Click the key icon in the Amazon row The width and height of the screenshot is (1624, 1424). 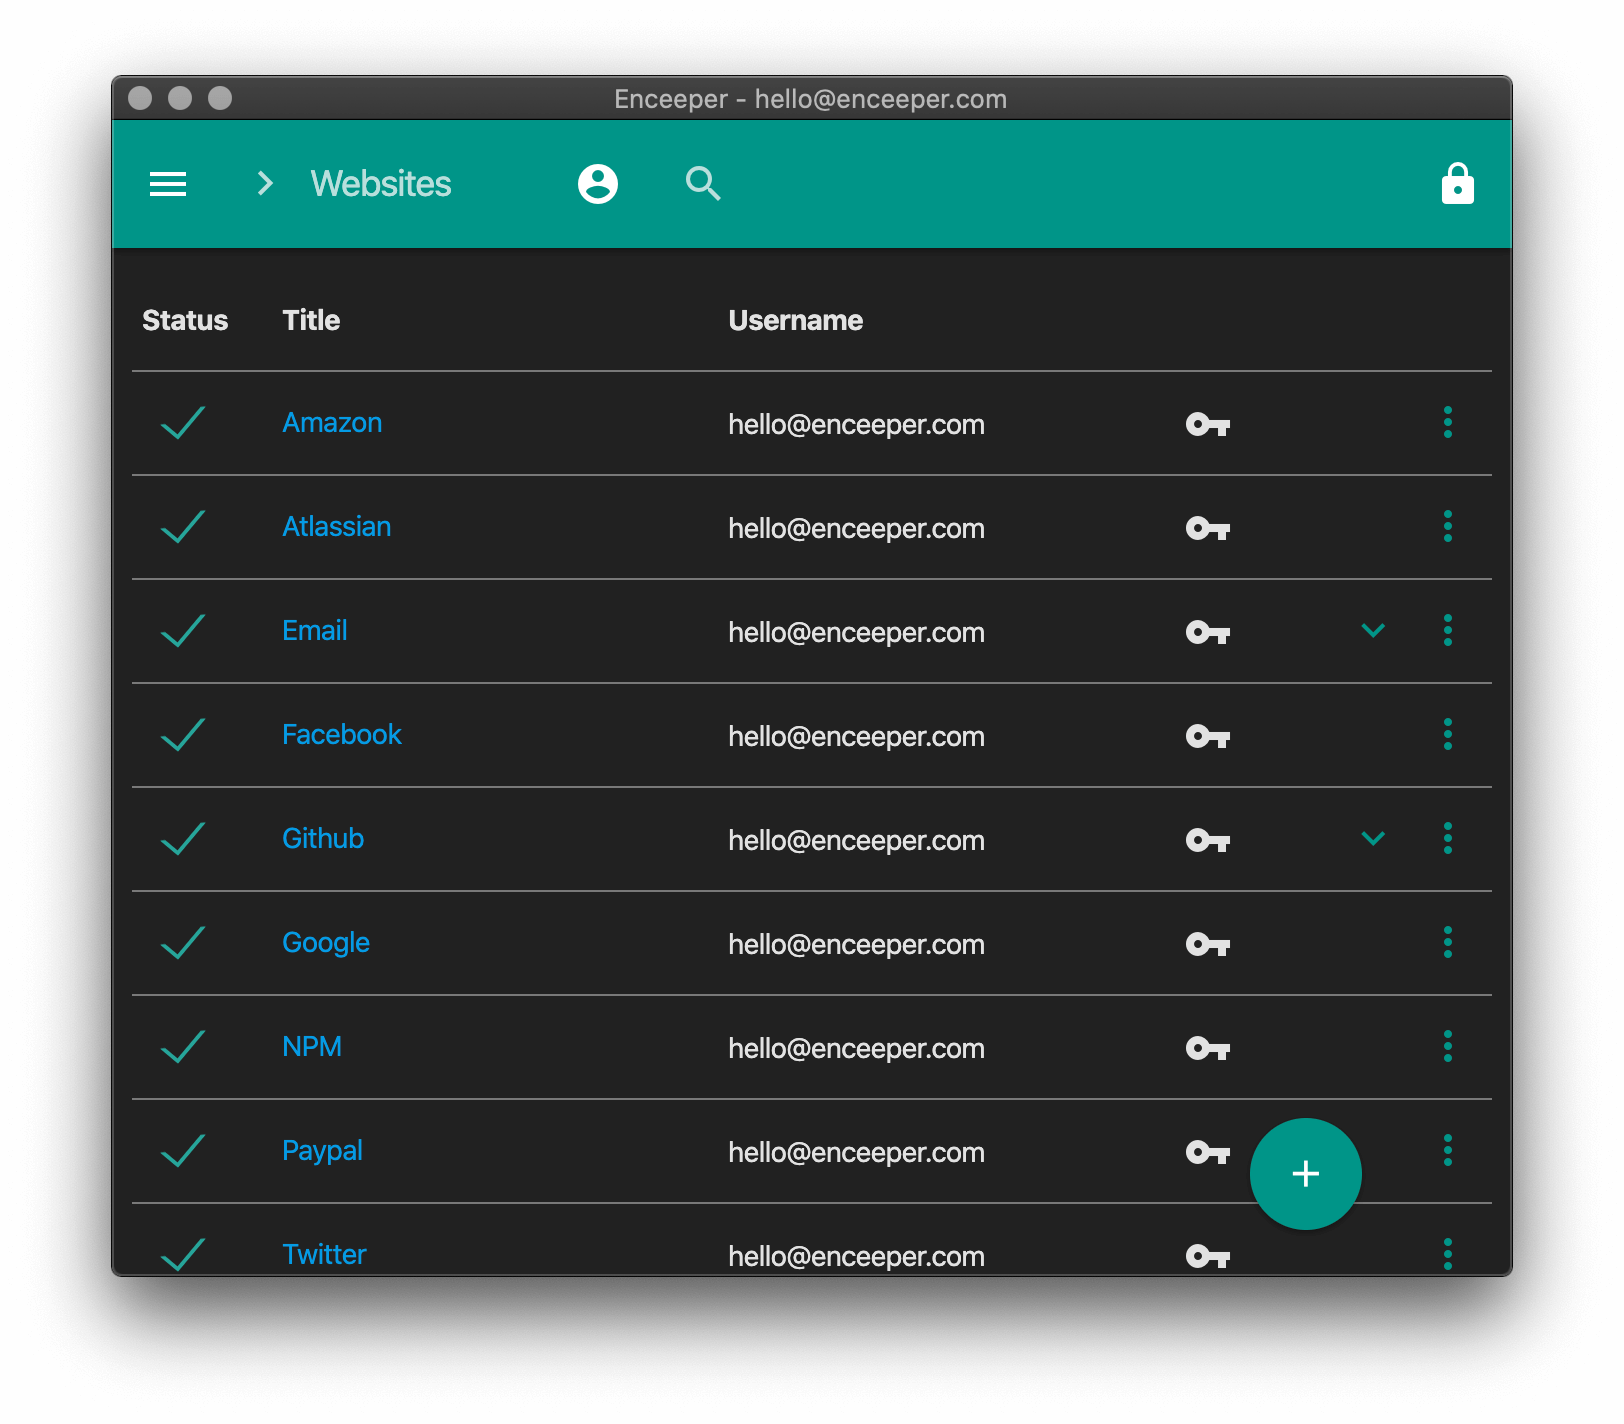coord(1207,425)
